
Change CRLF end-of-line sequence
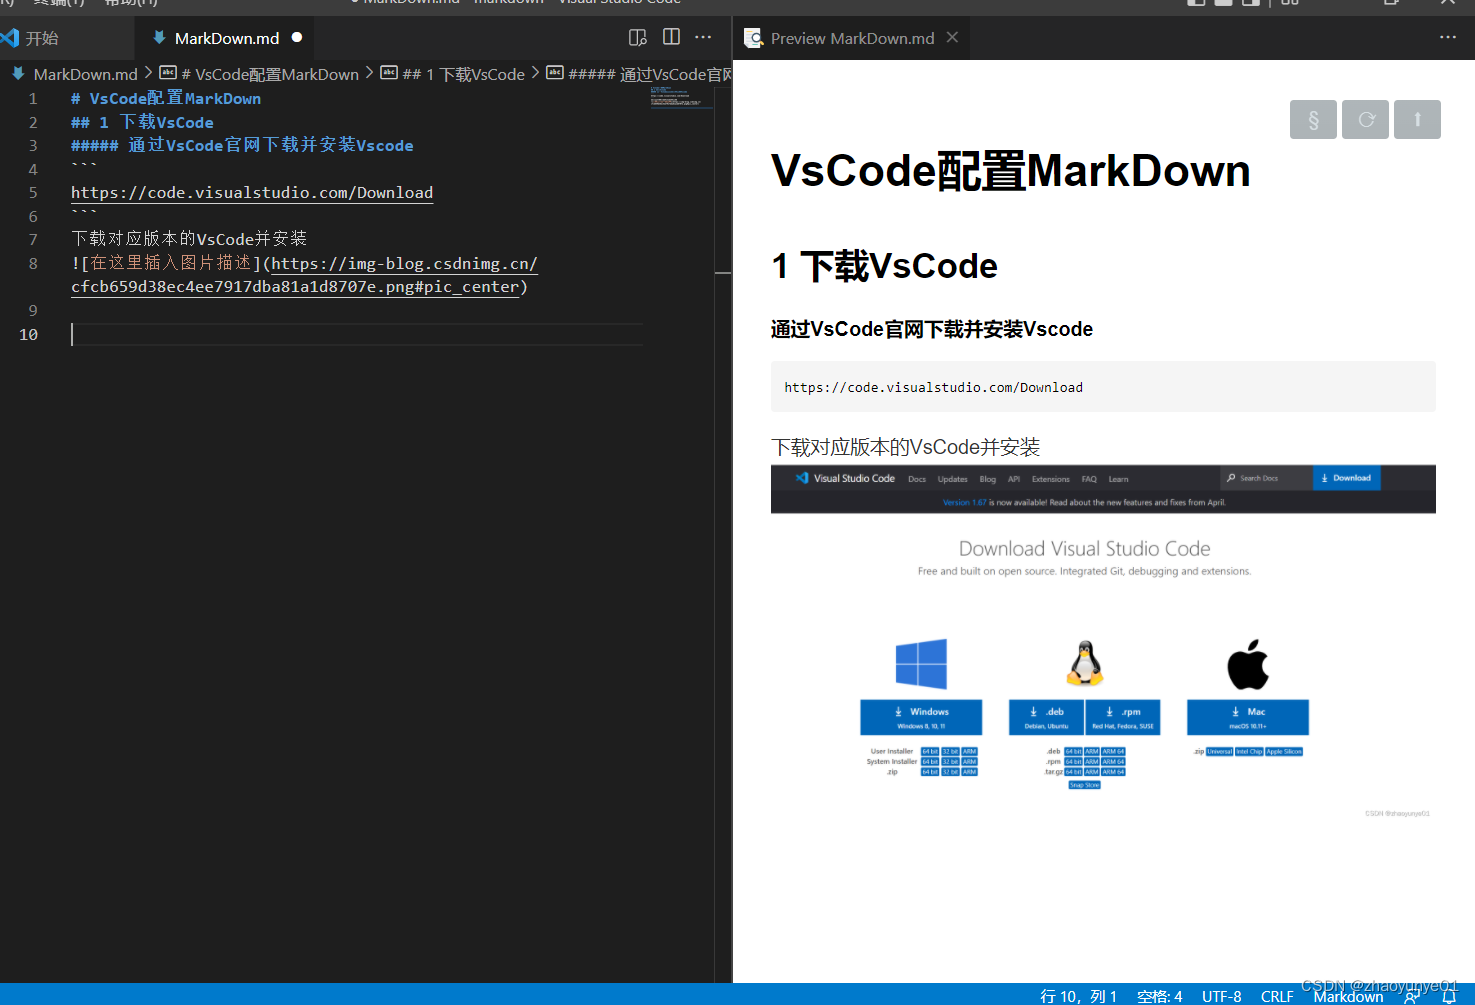pos(1277,996)
